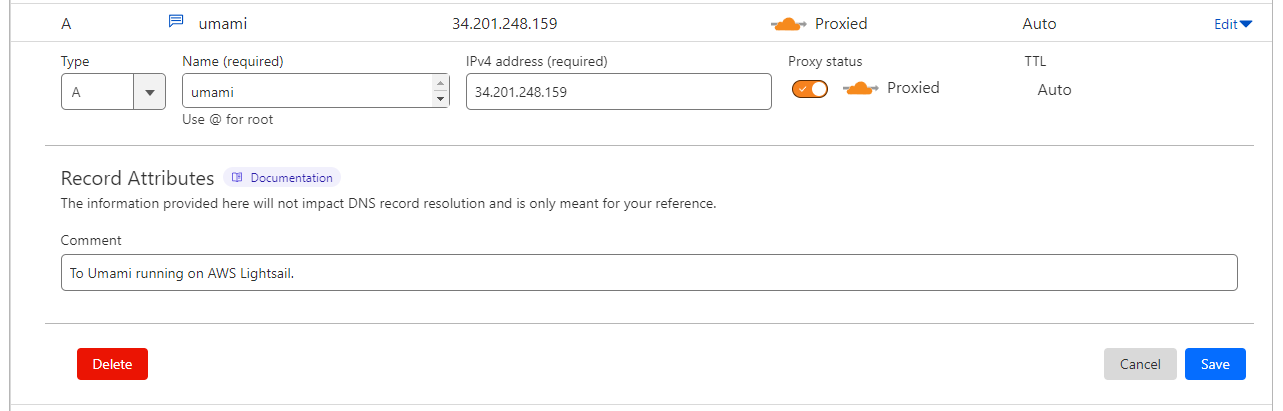
Task: Click the Comment text box
Action: [649, 273]
